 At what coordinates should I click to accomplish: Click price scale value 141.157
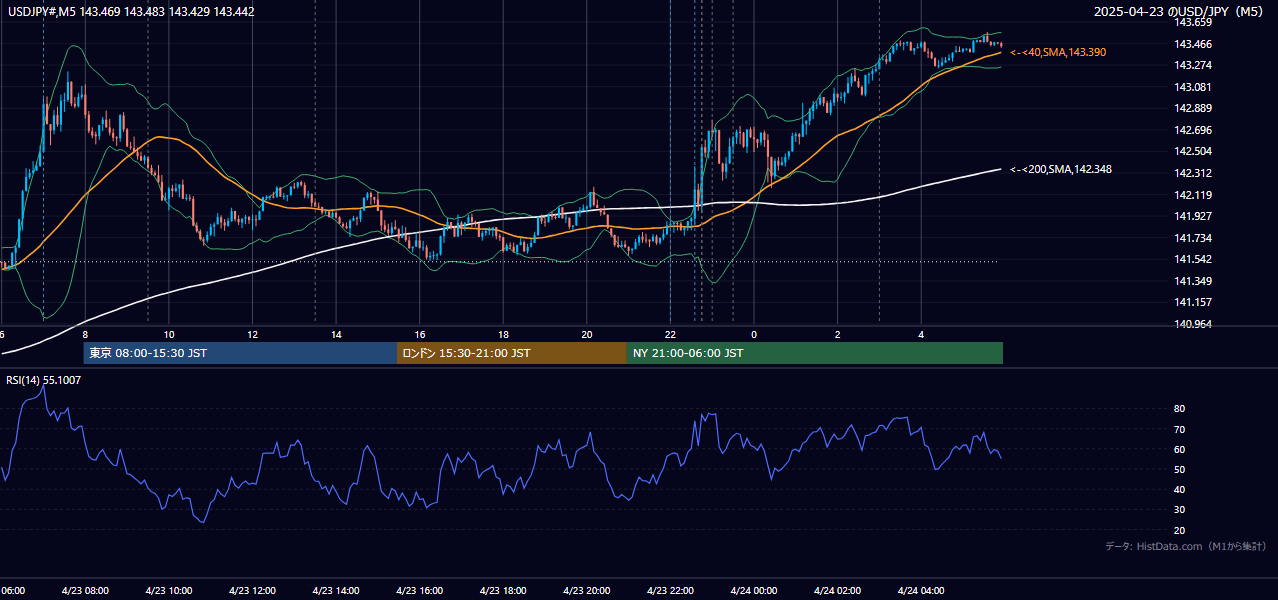tap(1193, 302)
